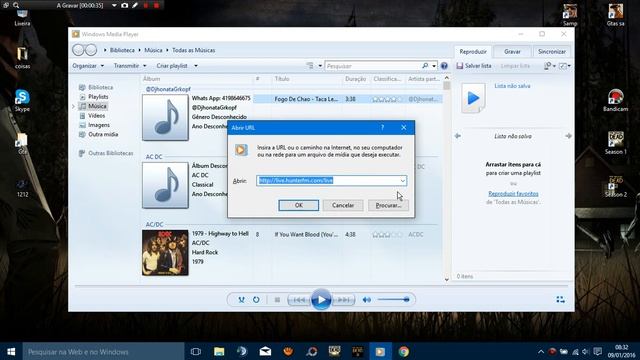640x360 pixels.
Task: Click the dialog help question mark
Action: (x=382, y=127)
